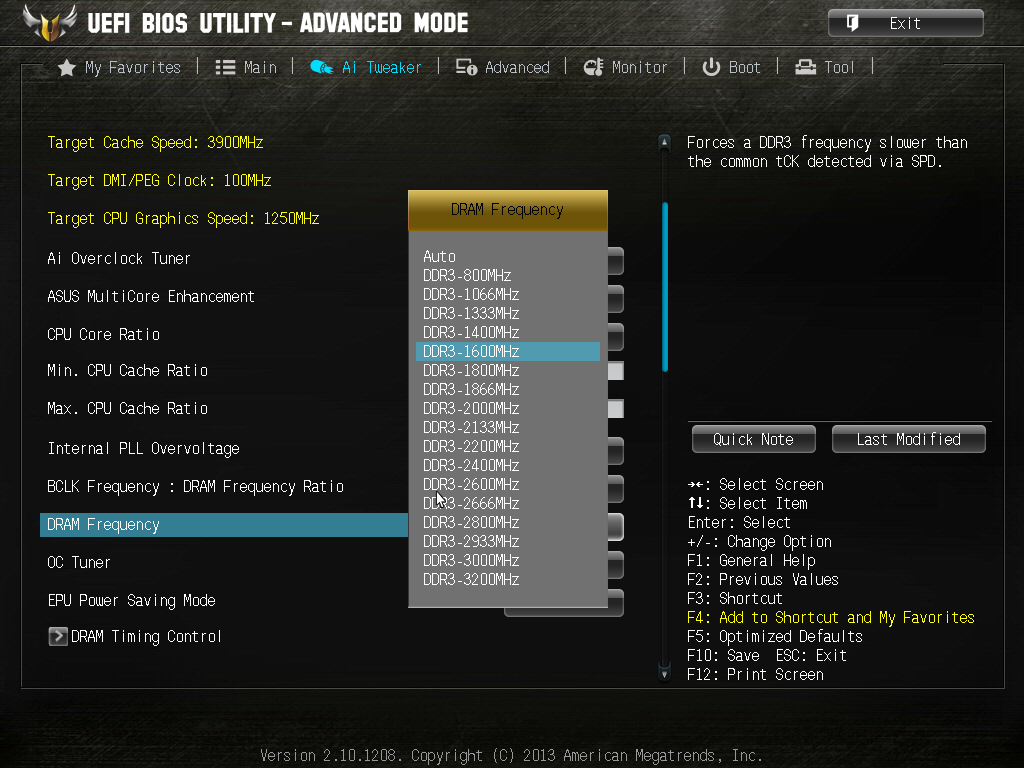Choose DDR3-3000MHz from the list
This screenshot has height=768, width=1024.
pos(508,560)
